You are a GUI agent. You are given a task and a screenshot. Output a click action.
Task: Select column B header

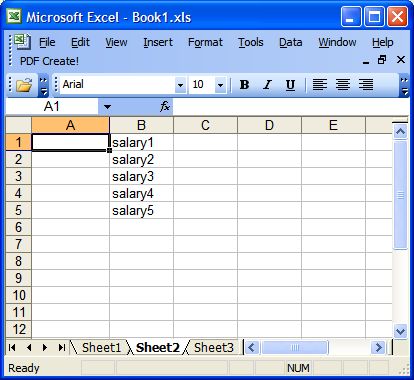[141, 125]
